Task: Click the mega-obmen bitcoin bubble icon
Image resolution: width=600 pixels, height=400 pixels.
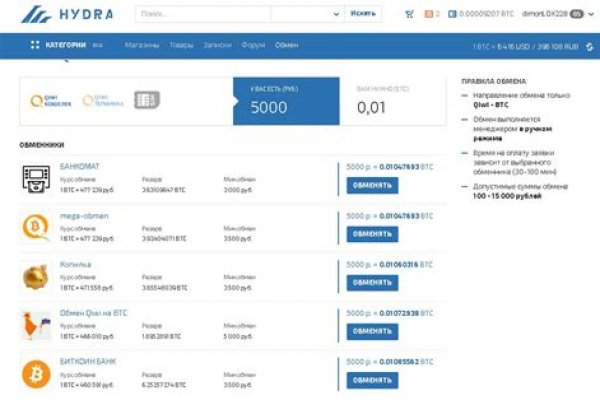Action: point(36,227)
